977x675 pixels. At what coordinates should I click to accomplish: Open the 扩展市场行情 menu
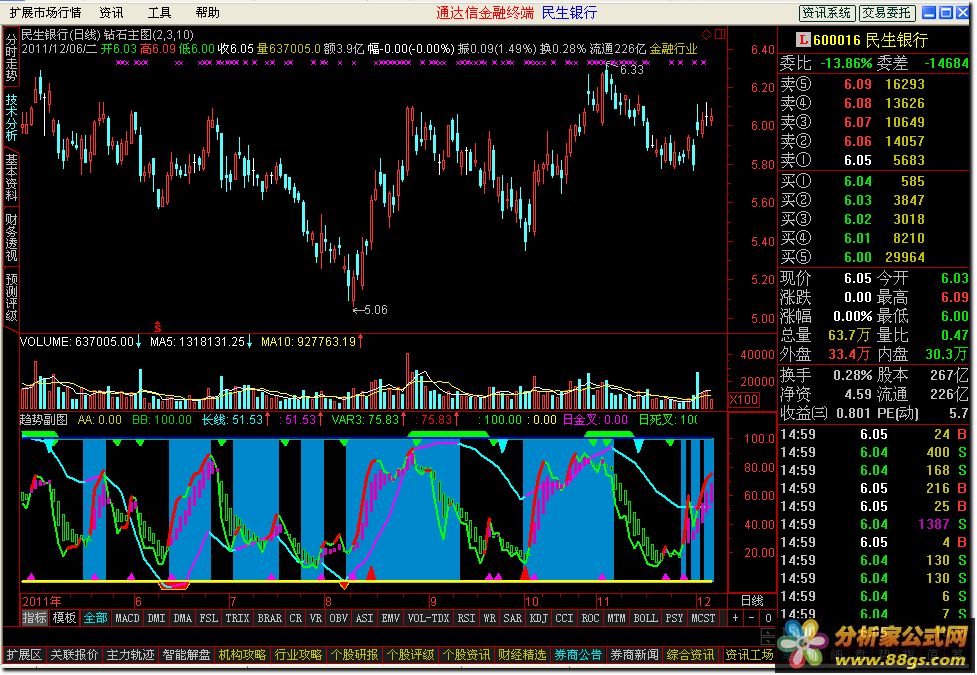[45, 12]
